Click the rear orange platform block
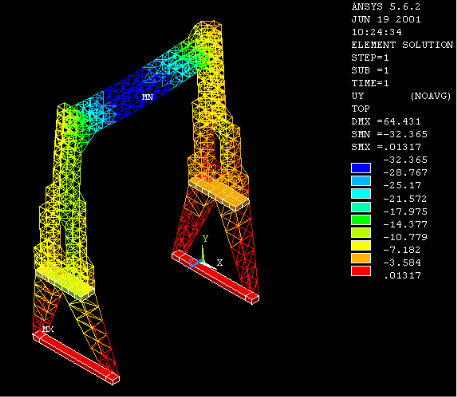This screenshot has height=397, width=457. coord(219,194)
